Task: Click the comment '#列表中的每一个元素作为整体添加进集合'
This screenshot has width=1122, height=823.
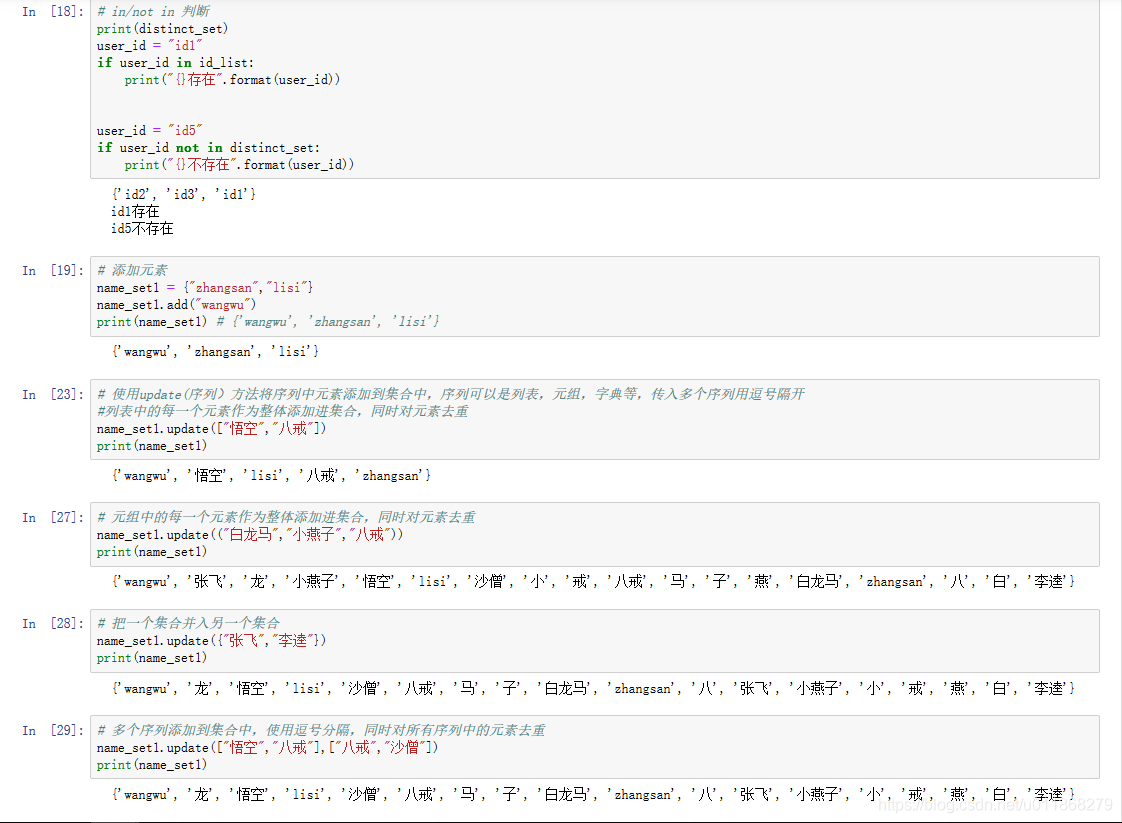Action: click(x=283, y=412)
